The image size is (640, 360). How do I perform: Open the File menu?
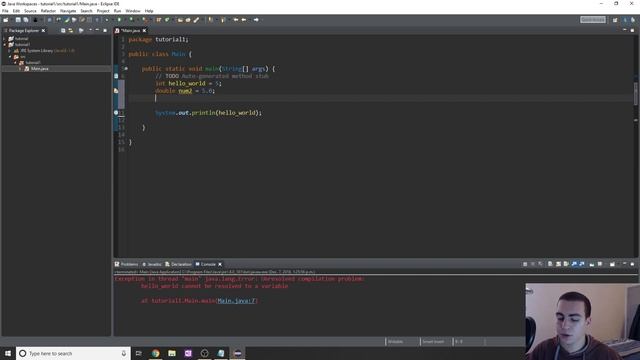[x=5, y=11]
